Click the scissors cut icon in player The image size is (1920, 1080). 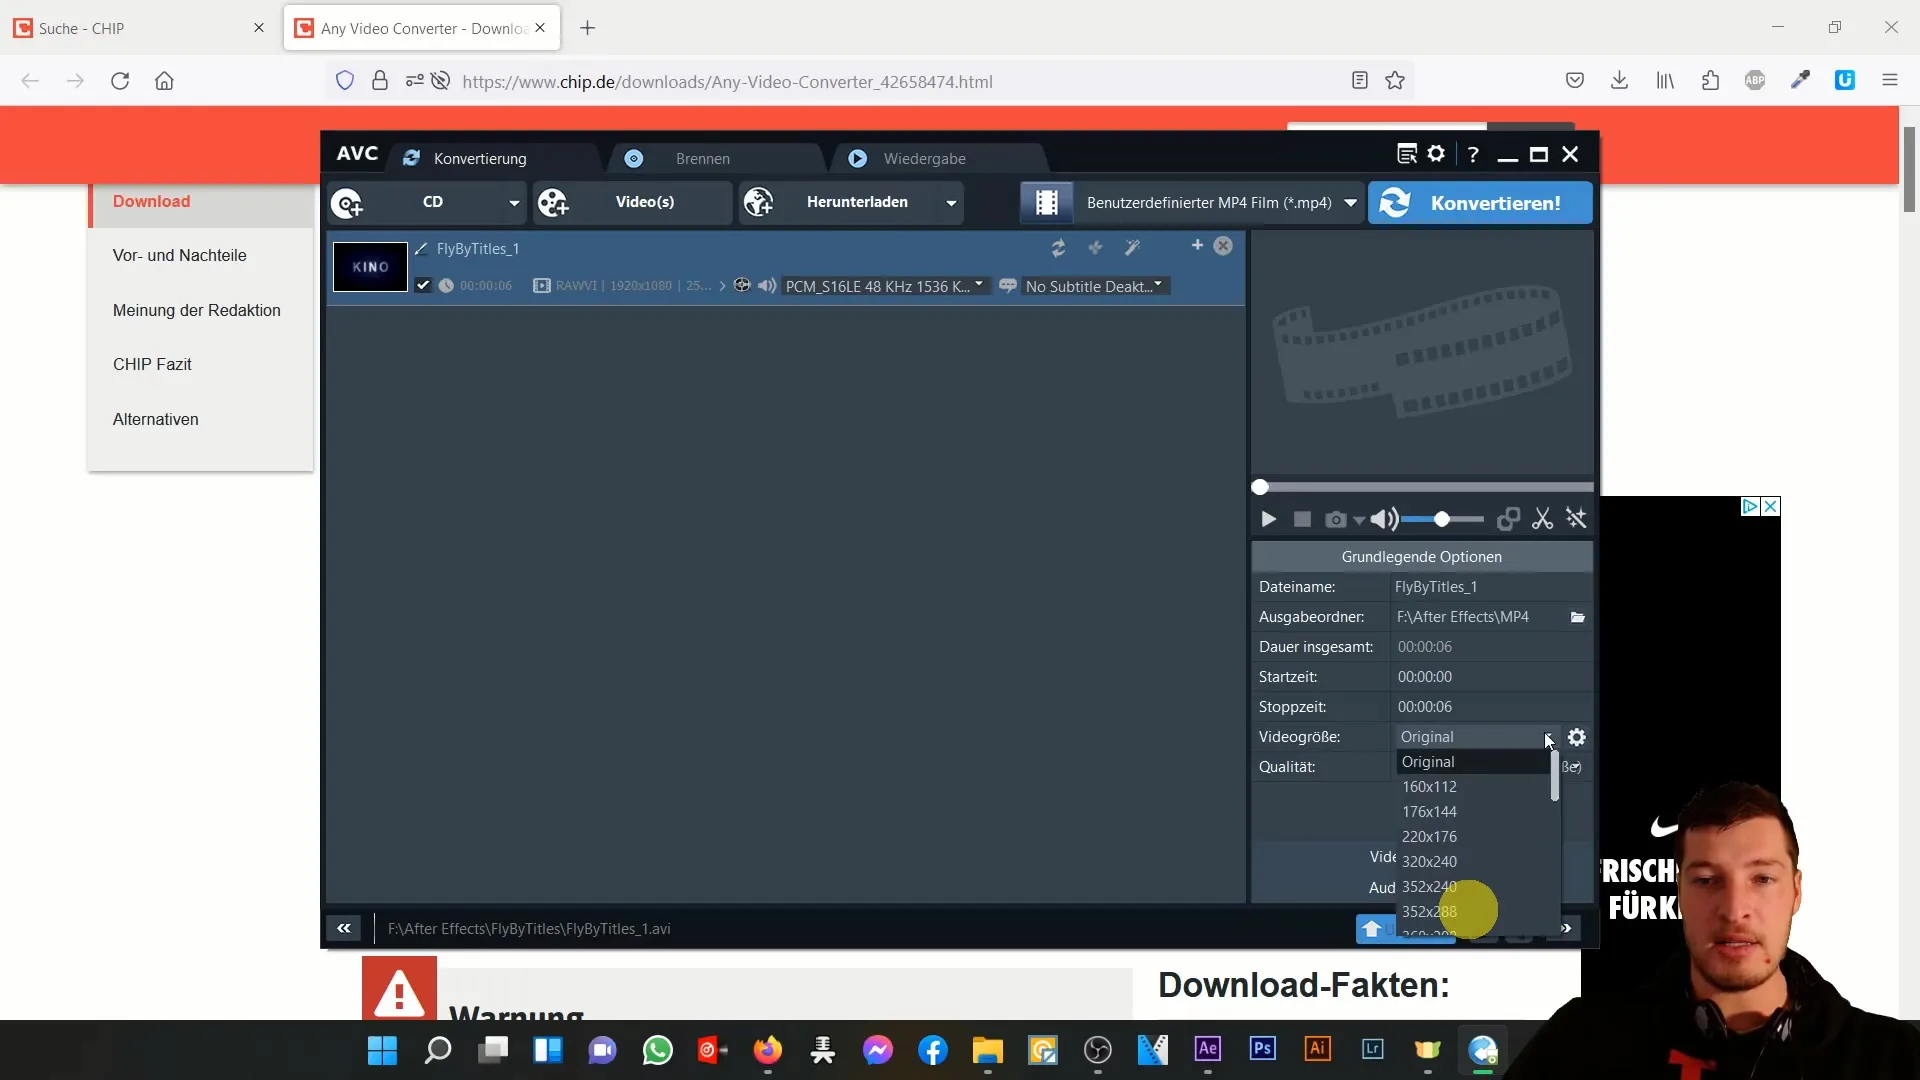(x=1543, y=518)
